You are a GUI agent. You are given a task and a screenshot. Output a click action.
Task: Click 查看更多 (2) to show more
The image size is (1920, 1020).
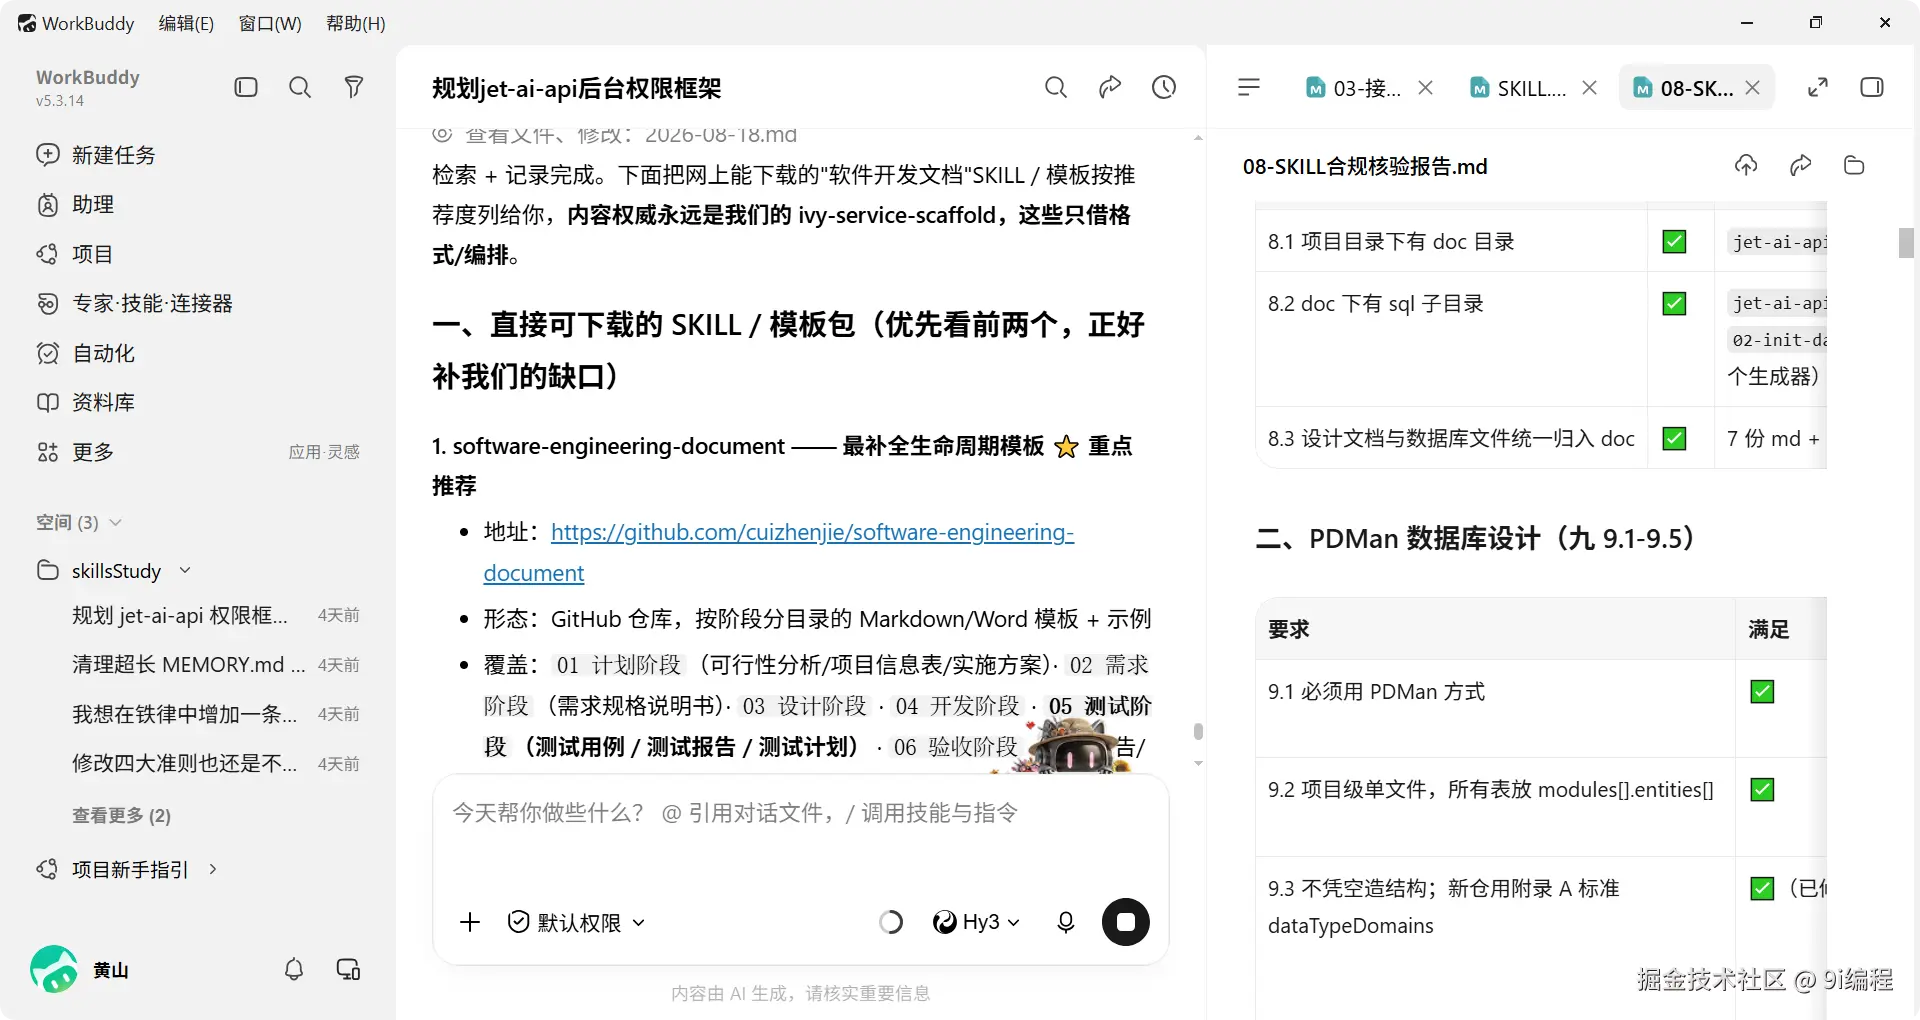pyautogui.click(x=121, y=815)
